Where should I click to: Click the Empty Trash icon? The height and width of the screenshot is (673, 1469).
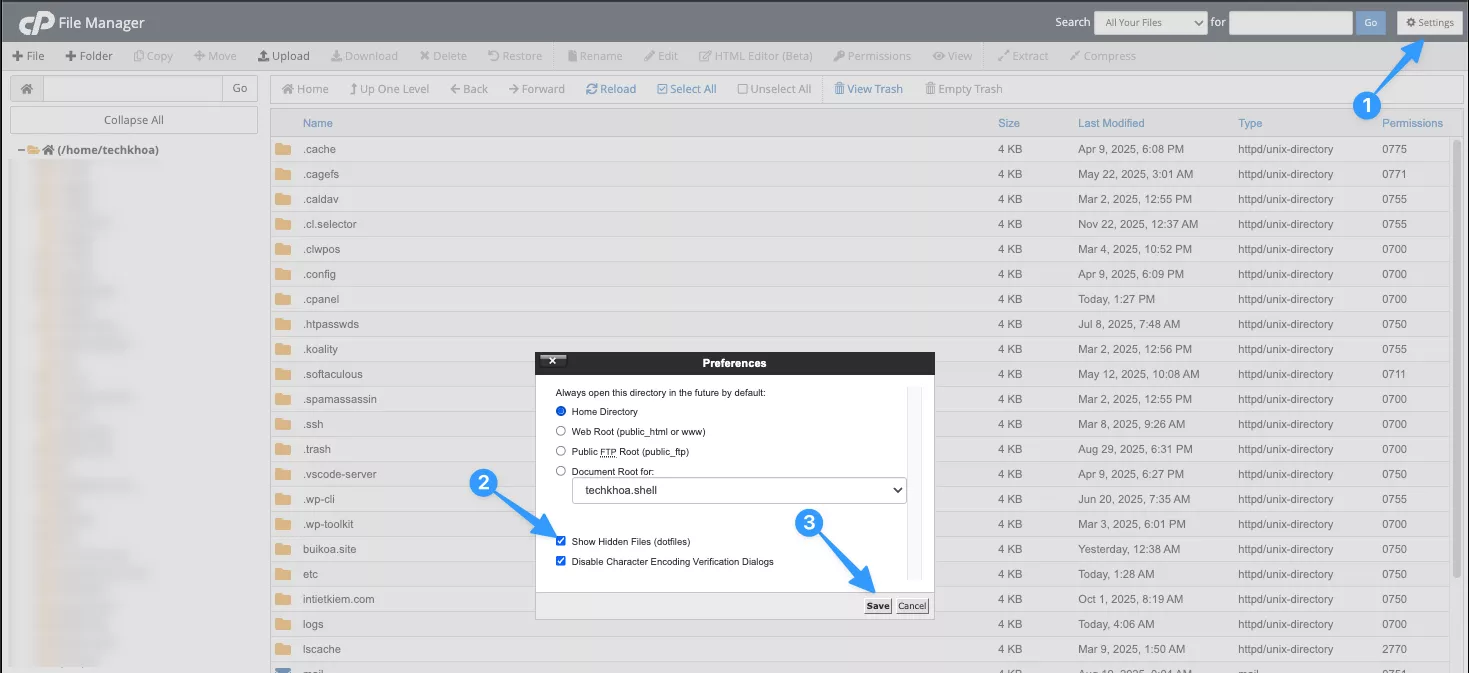[962, 88]
